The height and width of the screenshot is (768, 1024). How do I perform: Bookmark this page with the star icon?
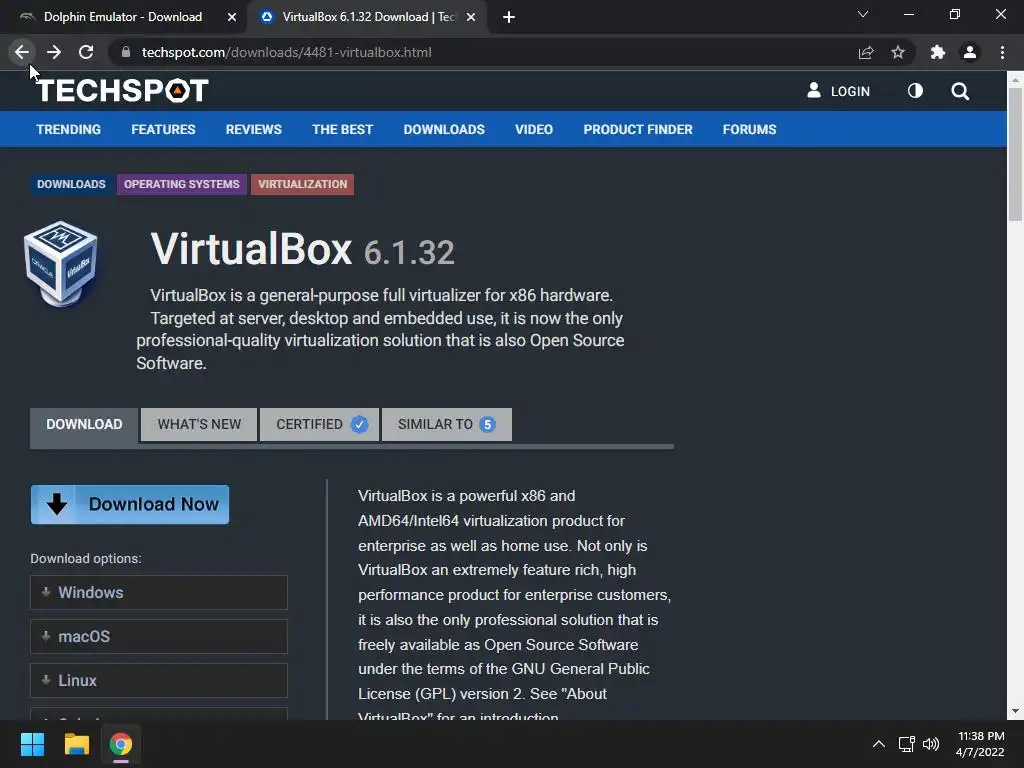click(898, 52)
